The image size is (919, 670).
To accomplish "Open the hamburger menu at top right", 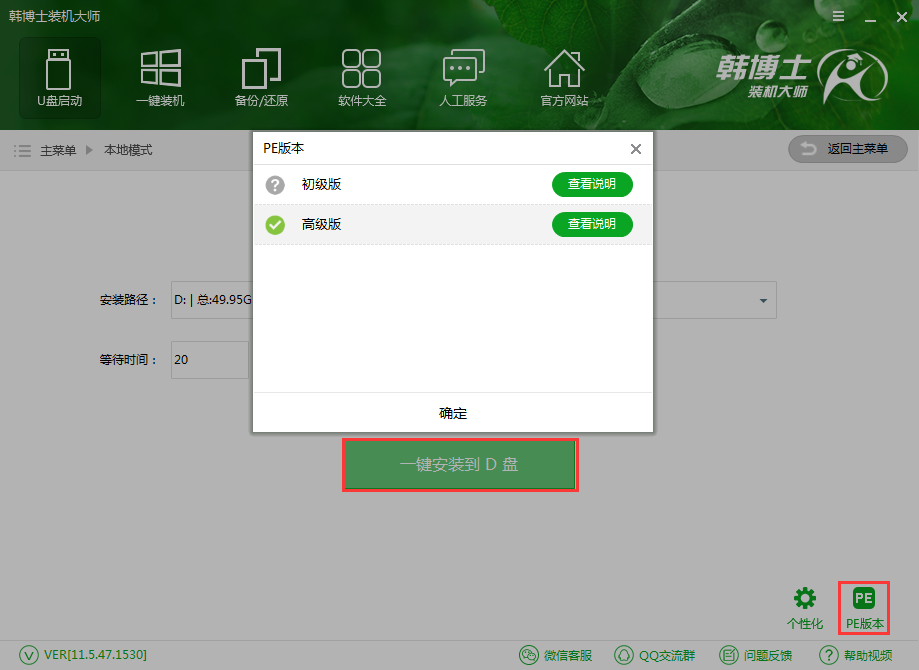I will tap(838, 16).
